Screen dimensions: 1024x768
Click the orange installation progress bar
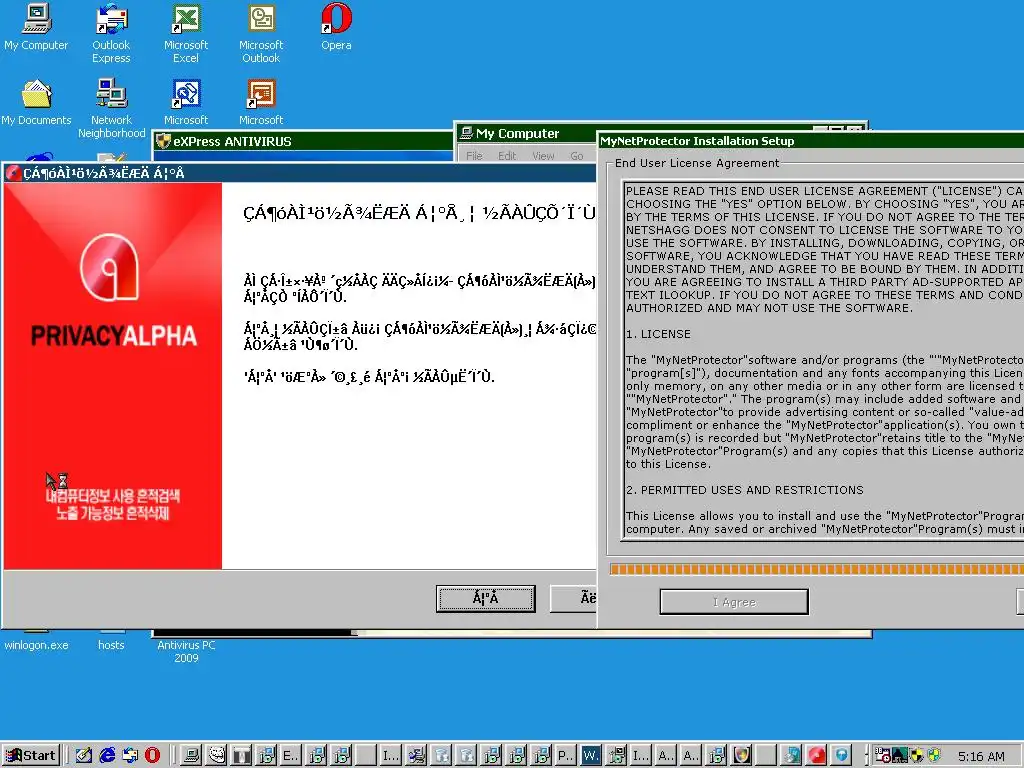coord(816,569)
